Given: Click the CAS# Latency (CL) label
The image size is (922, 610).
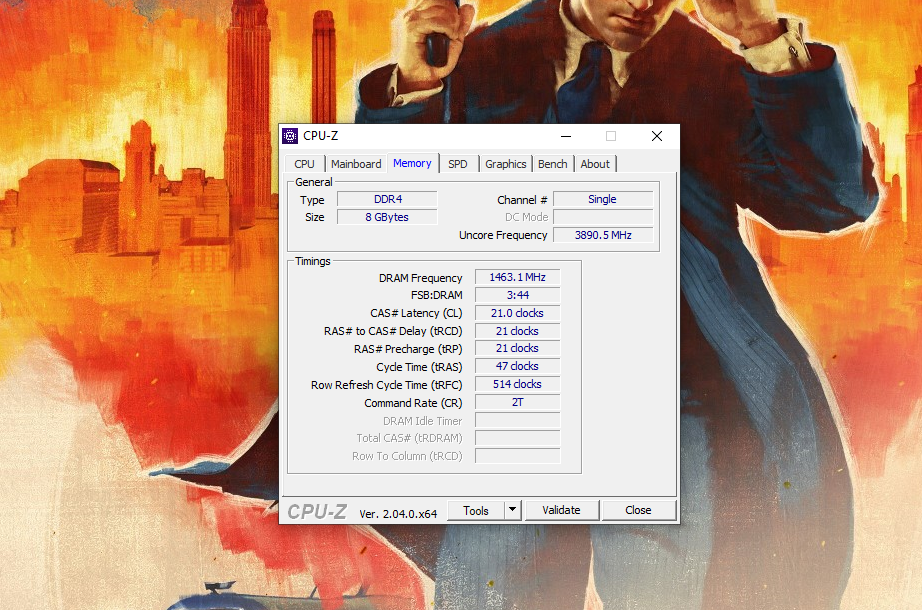Looking at the screenshot, I should point(416,313).
